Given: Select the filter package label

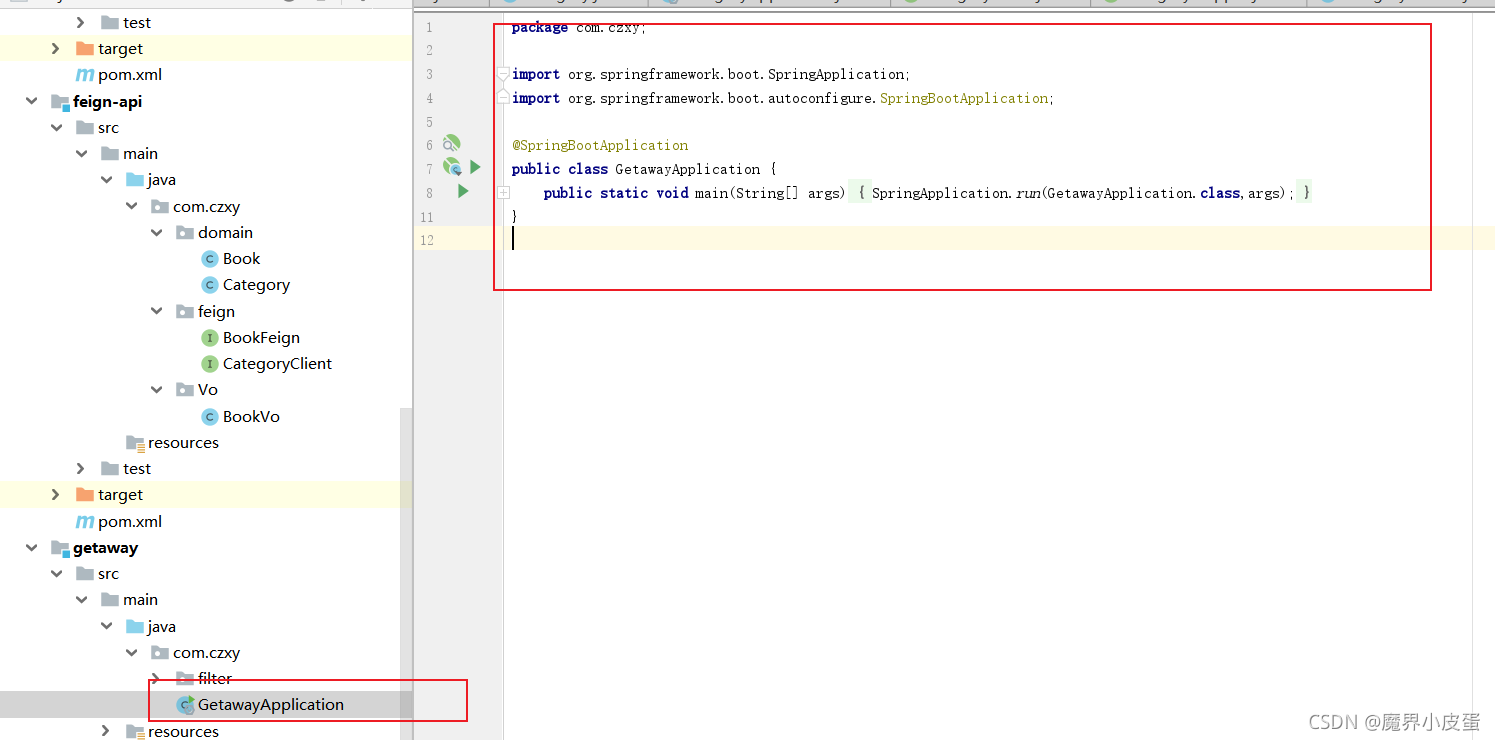Looking at the screenshot, I should pos(215,679).
